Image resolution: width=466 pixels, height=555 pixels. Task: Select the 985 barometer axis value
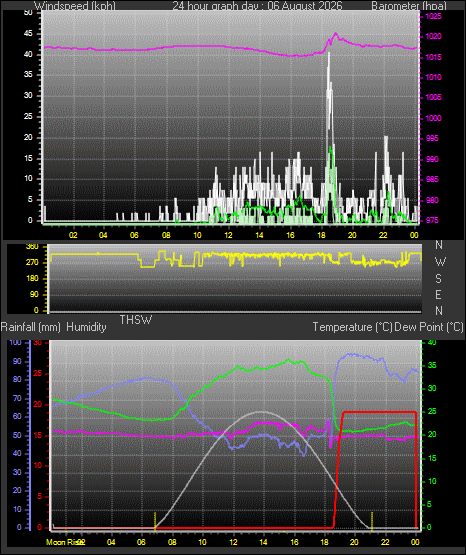(x=432, y=179)
